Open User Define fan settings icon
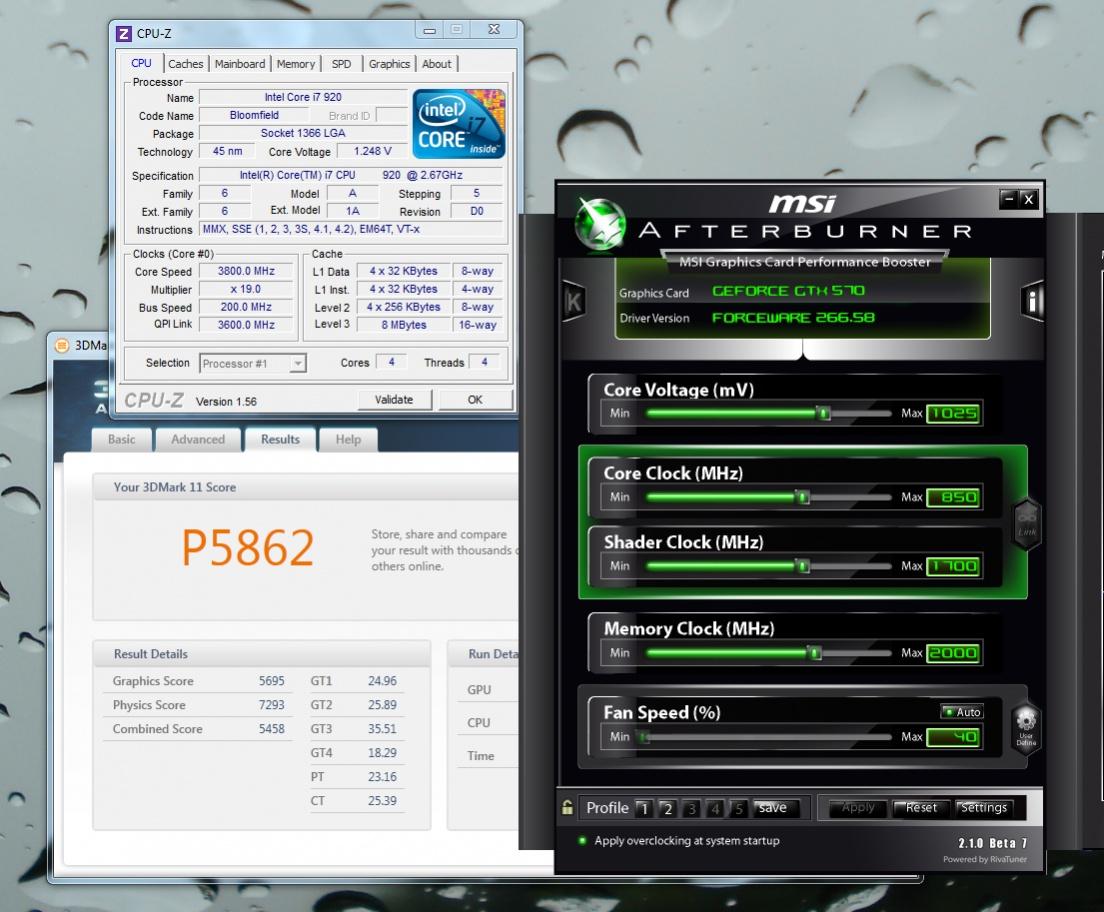 [x=1027, y=726]
